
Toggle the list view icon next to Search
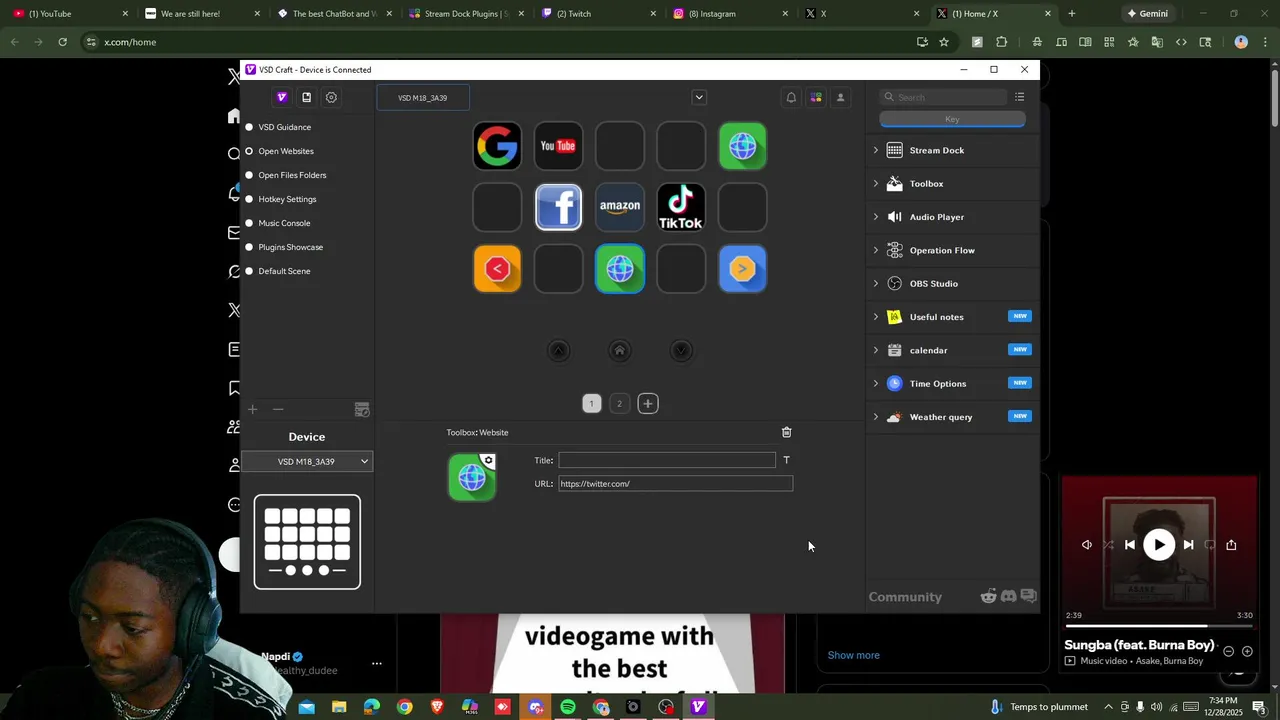point(1019,97)
